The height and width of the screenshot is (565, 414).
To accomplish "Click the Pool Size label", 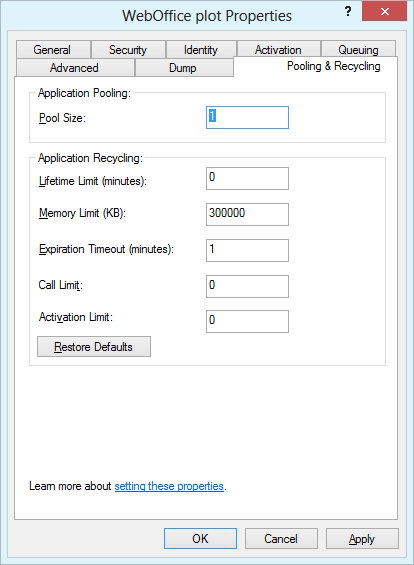I will [x=62, y=118].
